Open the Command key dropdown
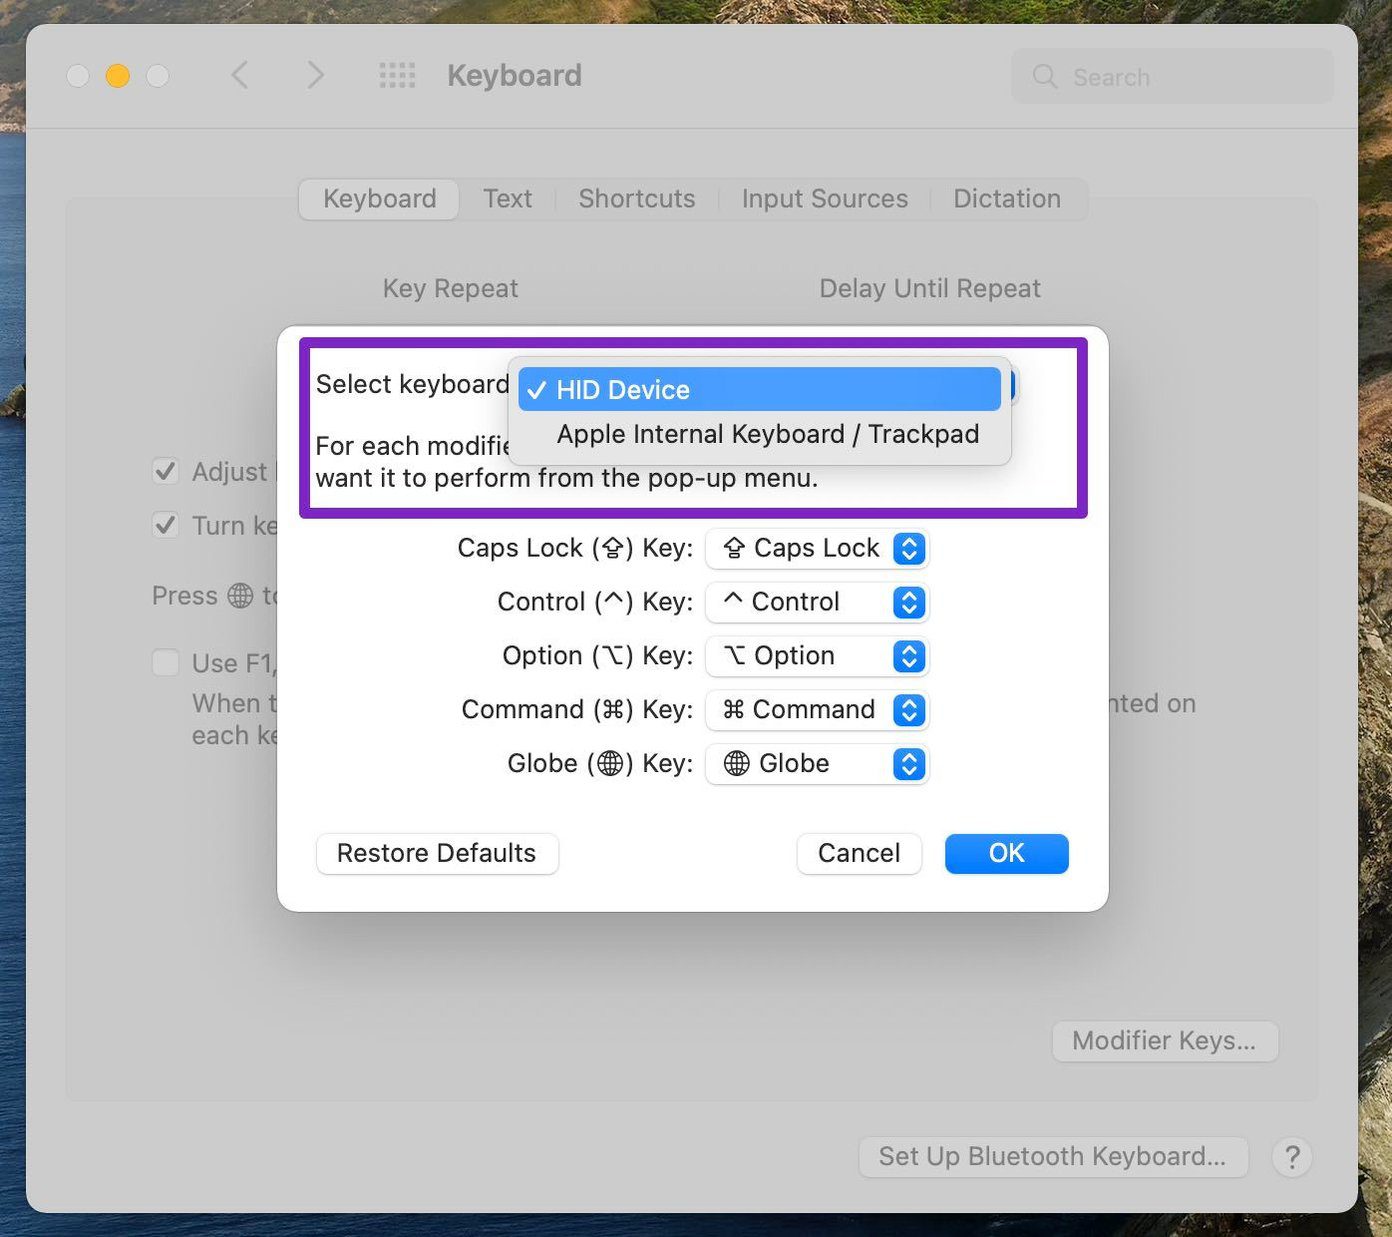This screenshot has width=1392, height=1237. [x=817, y=710]
